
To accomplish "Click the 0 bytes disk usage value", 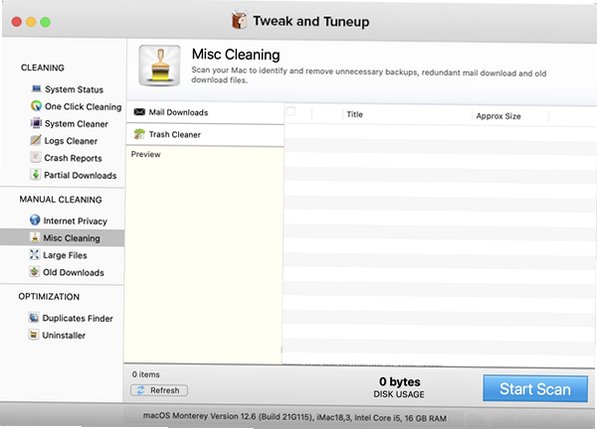I will click(399, 381).
